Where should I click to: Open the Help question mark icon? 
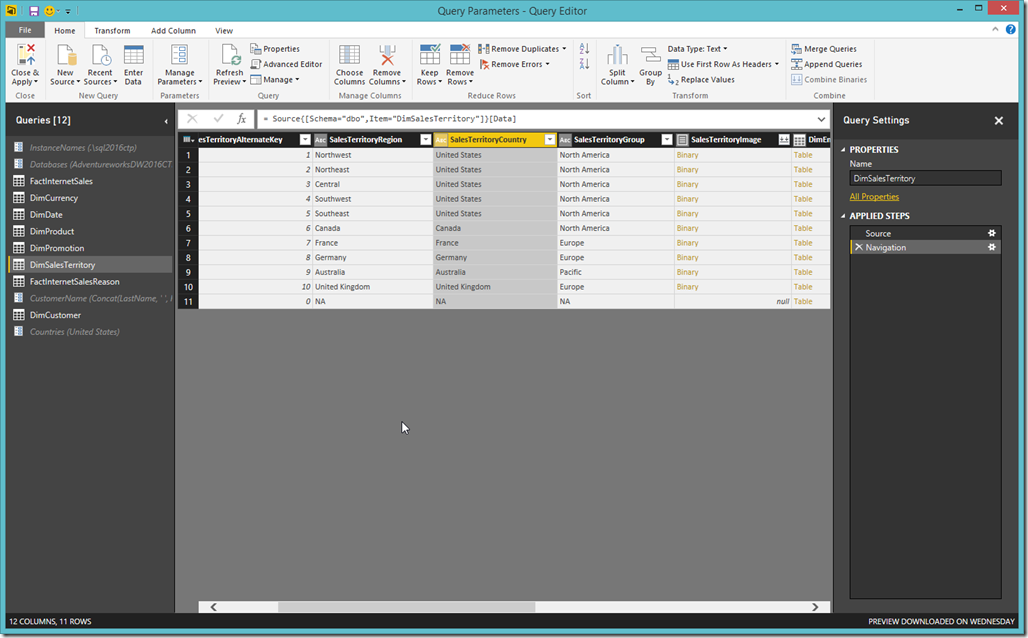pyautogui.click(x=1010, y=30)
